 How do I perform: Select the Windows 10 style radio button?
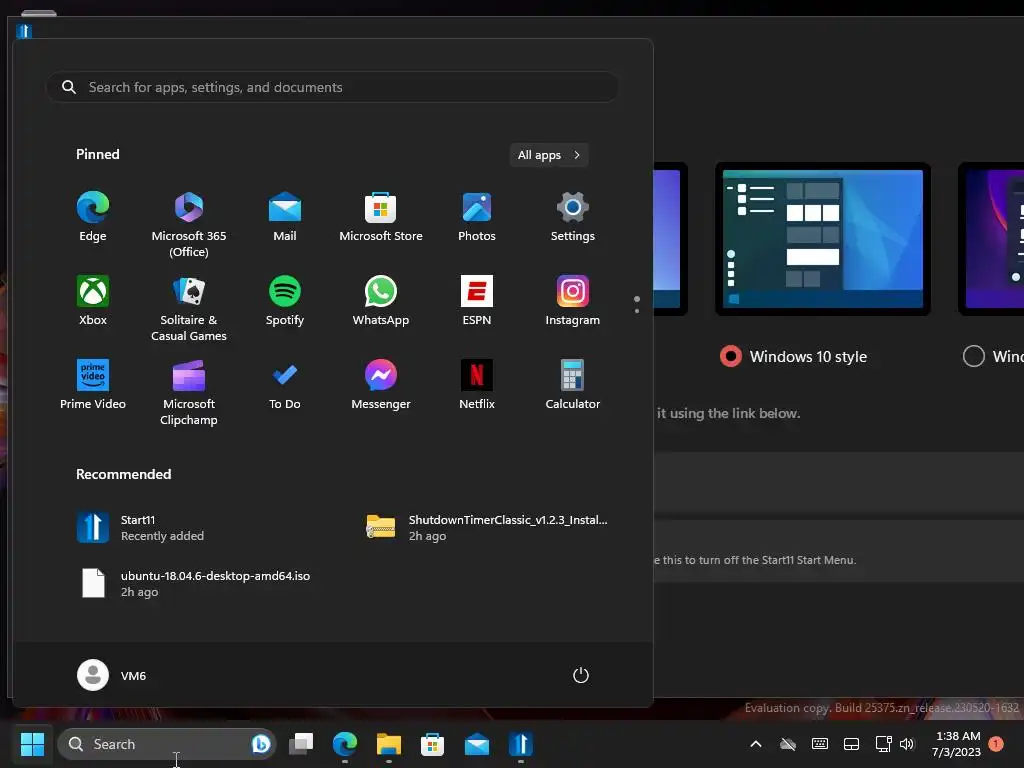[x=730, y=357]
